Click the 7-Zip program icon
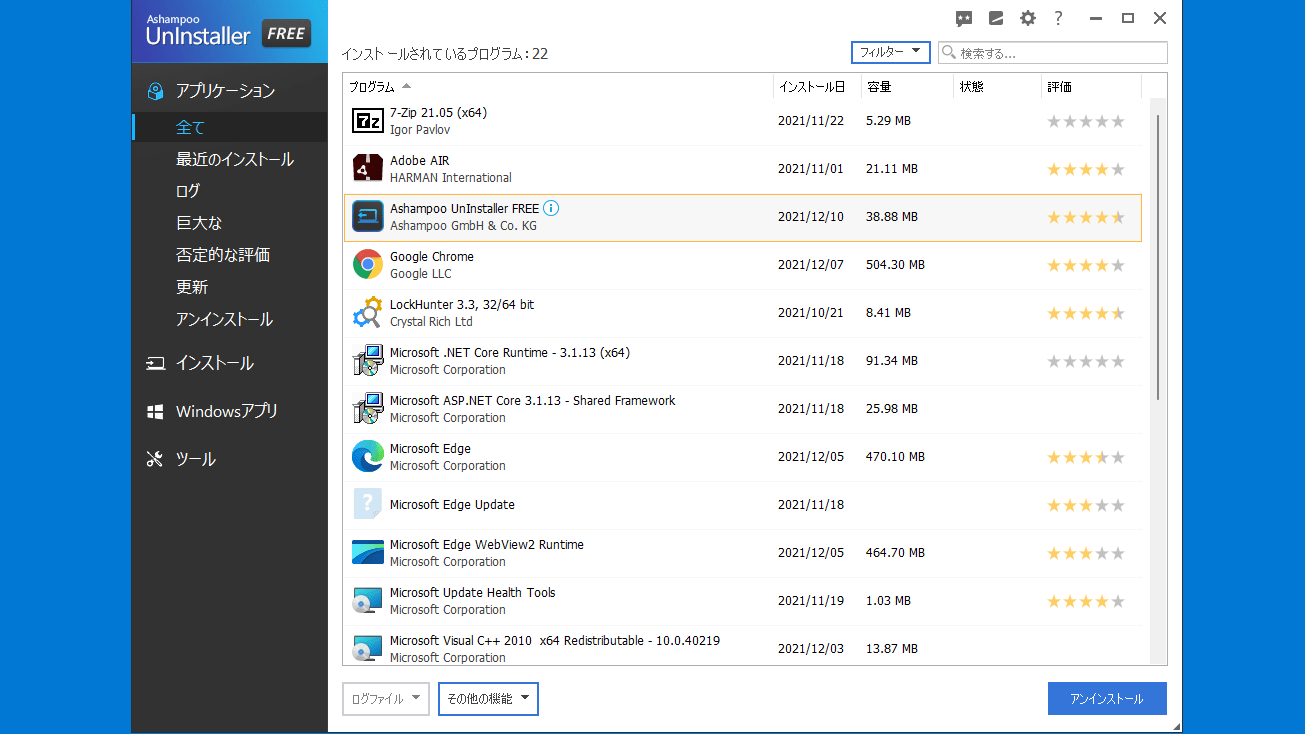1305x734 pixels. [x=368, y=121]
